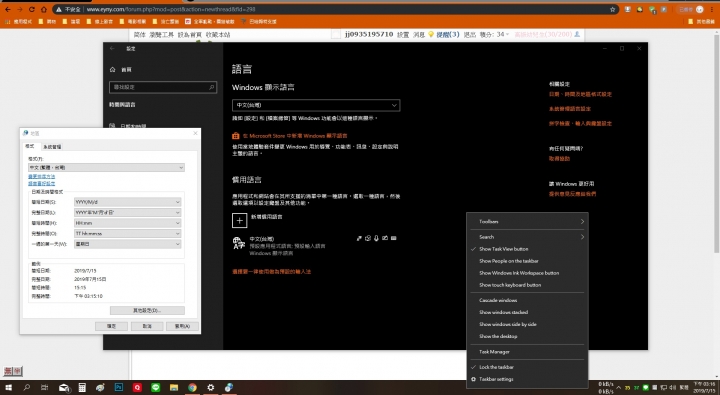Viewport: 720px width, 395px height.
Task: Open the red Q app on taskbar
Action: coord(137,388)
